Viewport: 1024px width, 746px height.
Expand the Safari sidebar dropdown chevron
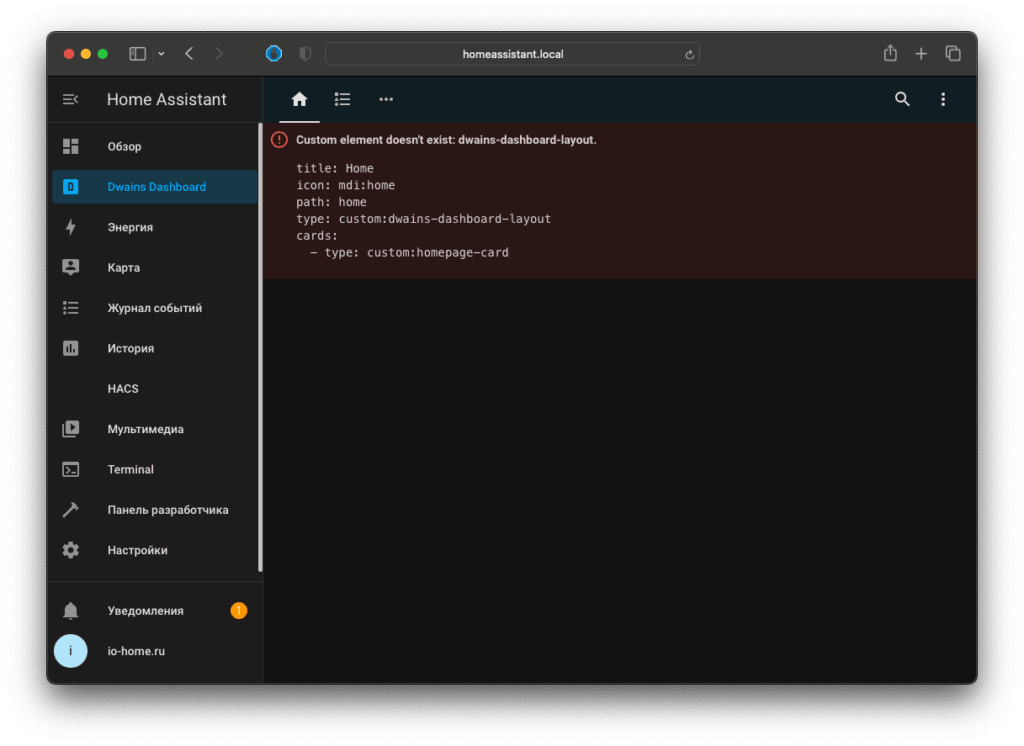tap(161, 54)
